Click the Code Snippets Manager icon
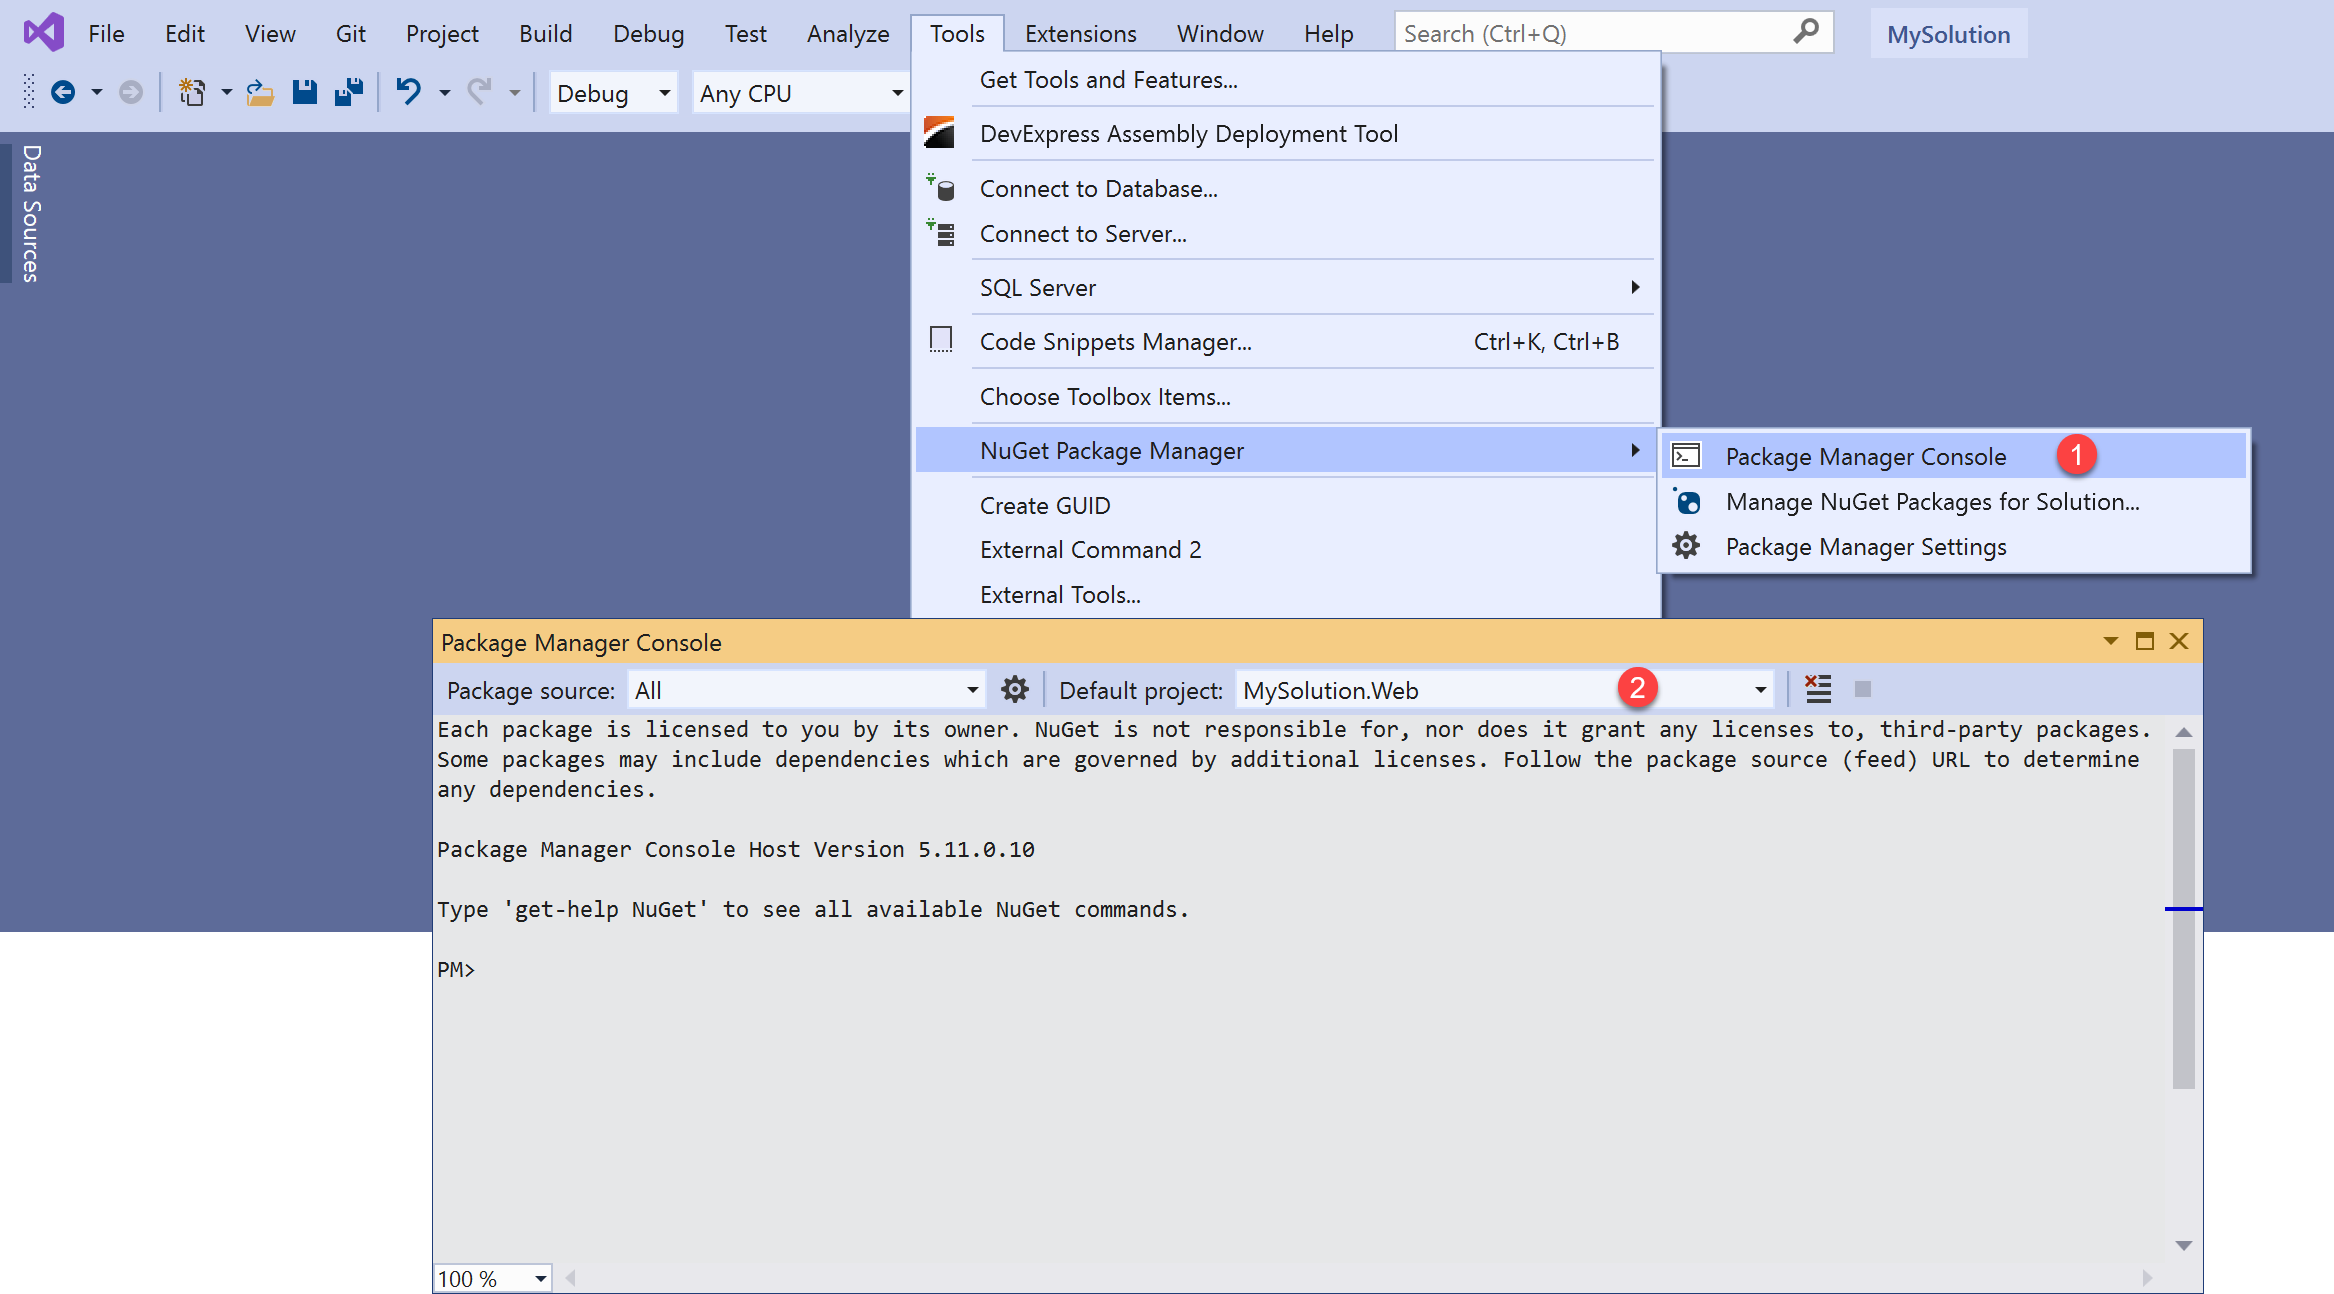The image size is (2334, 1294). pyautogui.click(x=941, y=340)
